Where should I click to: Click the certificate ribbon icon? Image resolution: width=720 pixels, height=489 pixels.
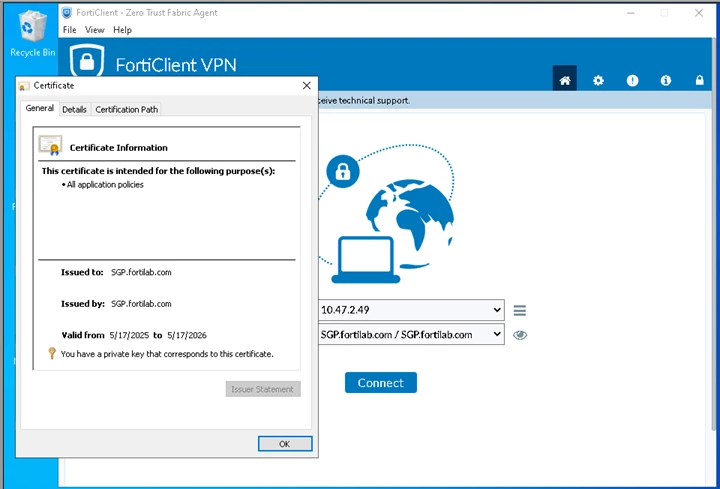click(51, 145)
